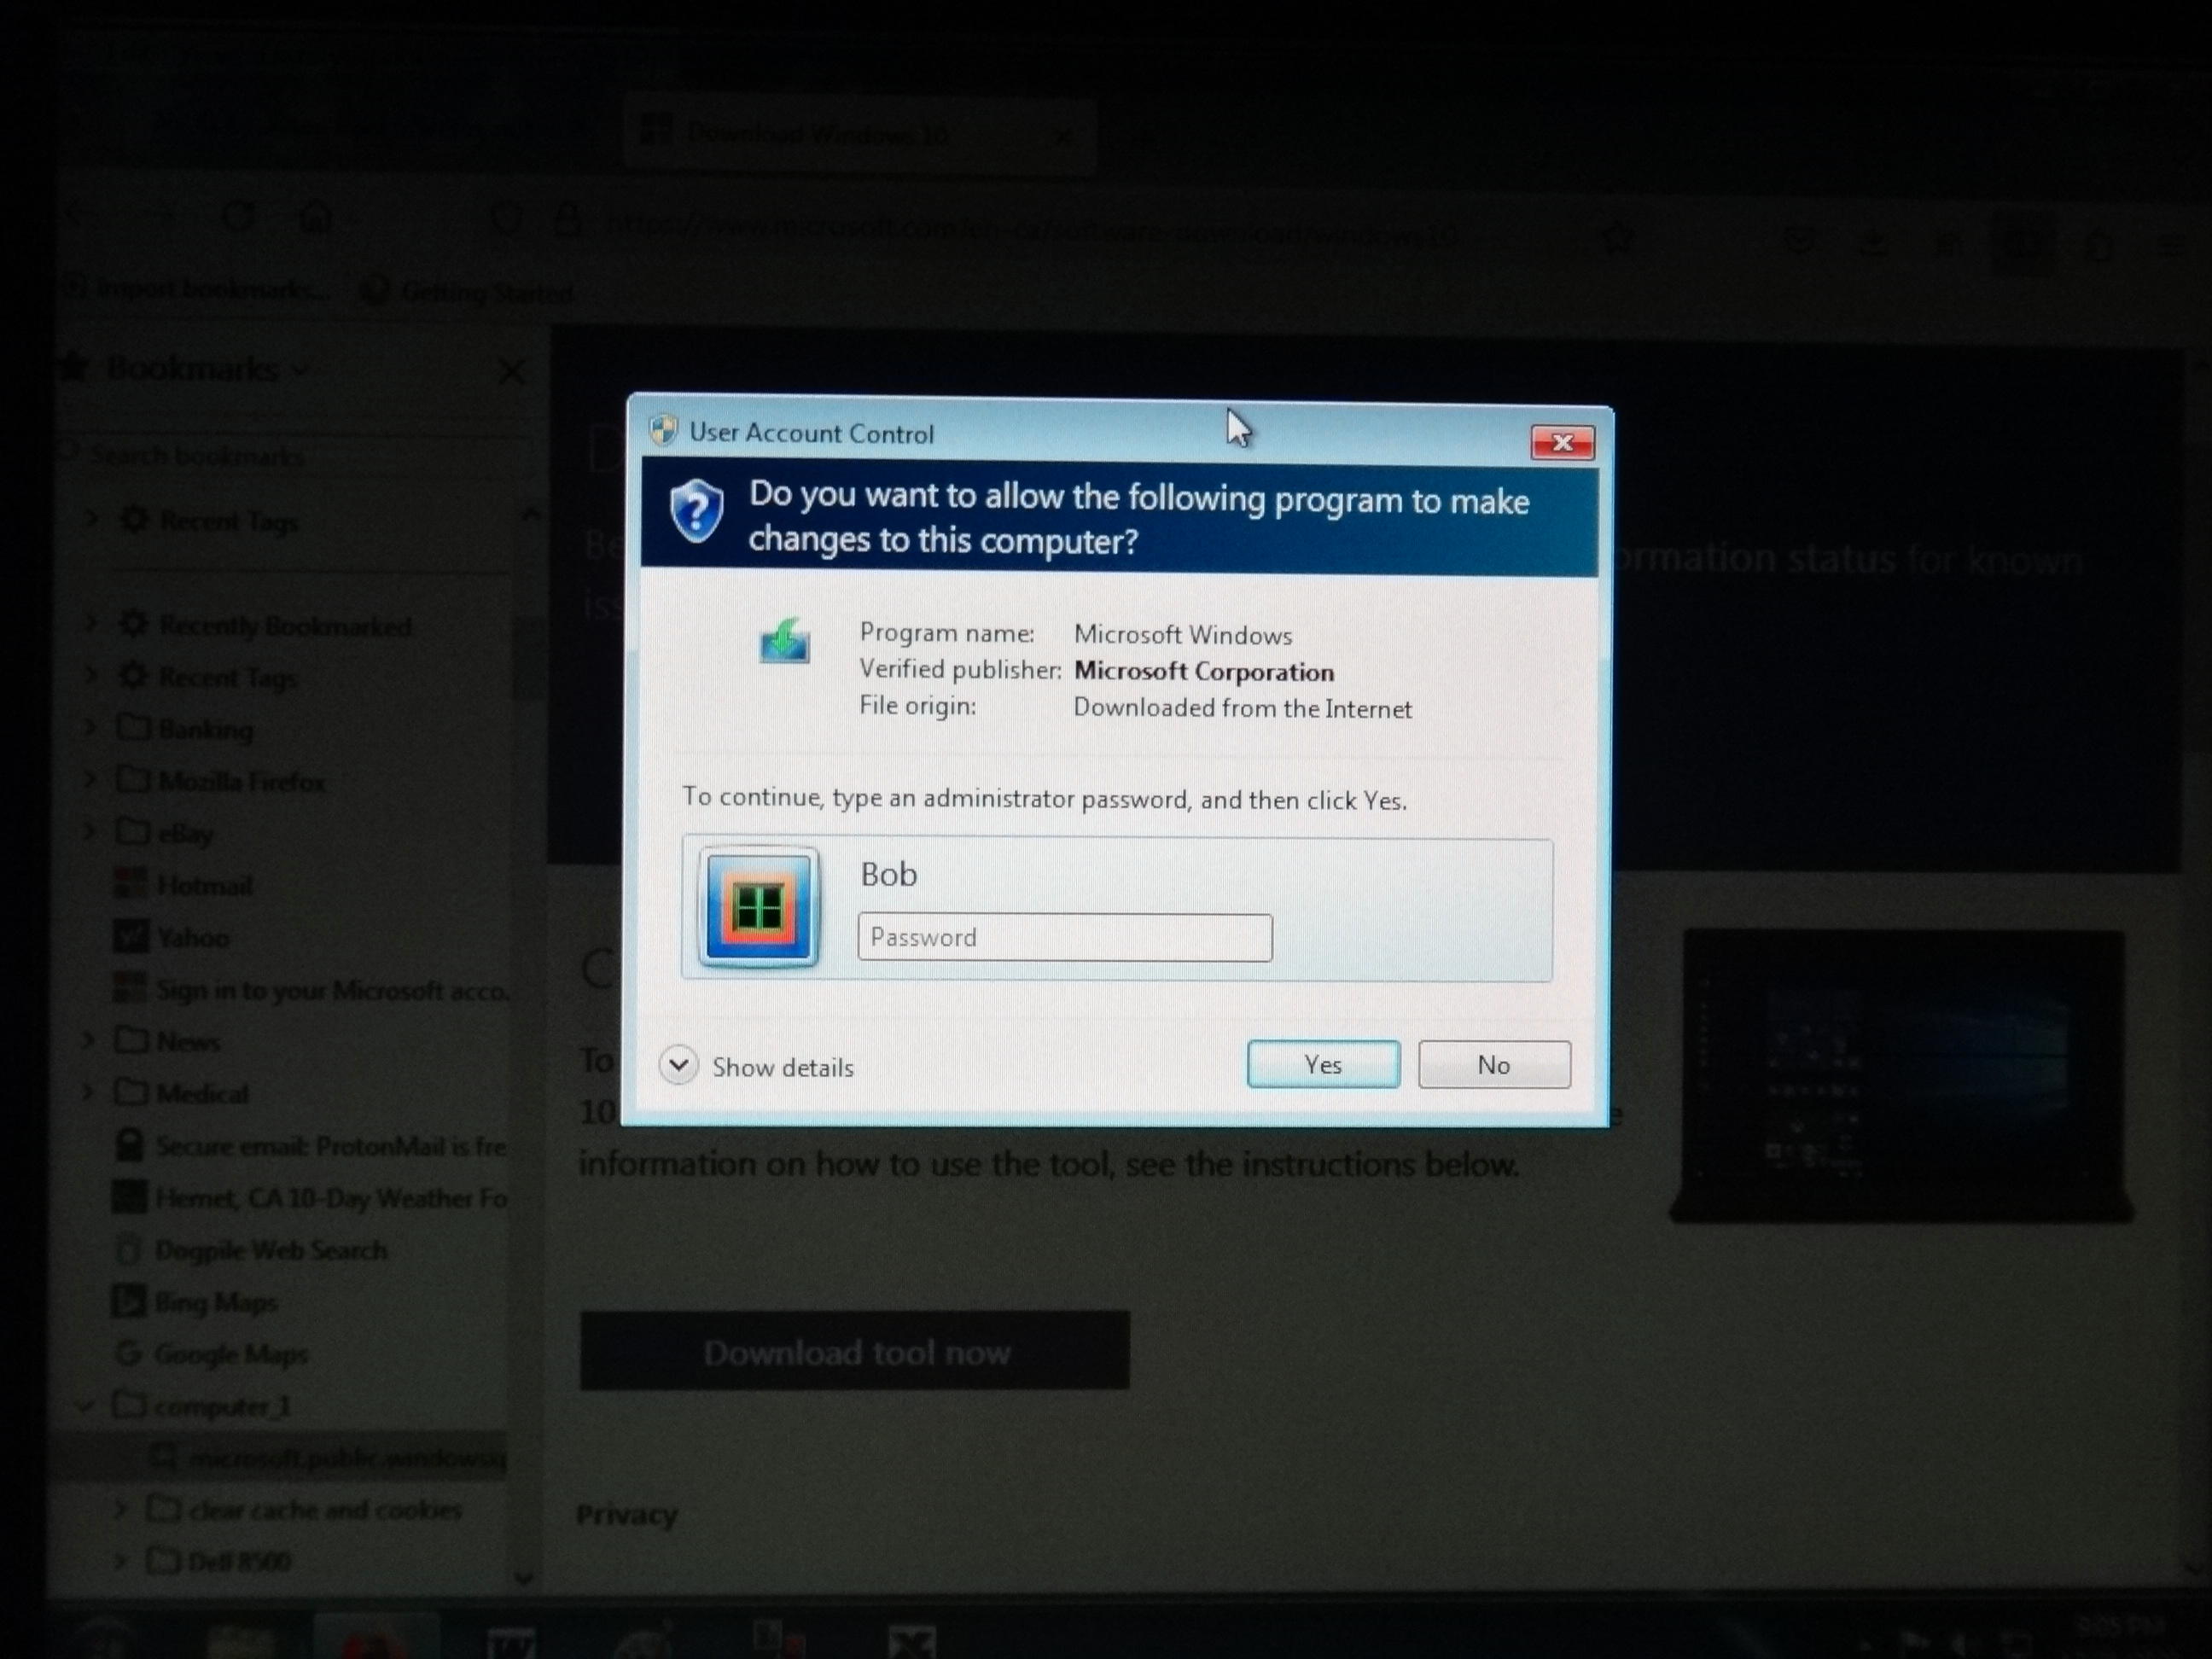
Task: Click Firefox downloads arrow toolbar icon
Action: coord(1873,243)
